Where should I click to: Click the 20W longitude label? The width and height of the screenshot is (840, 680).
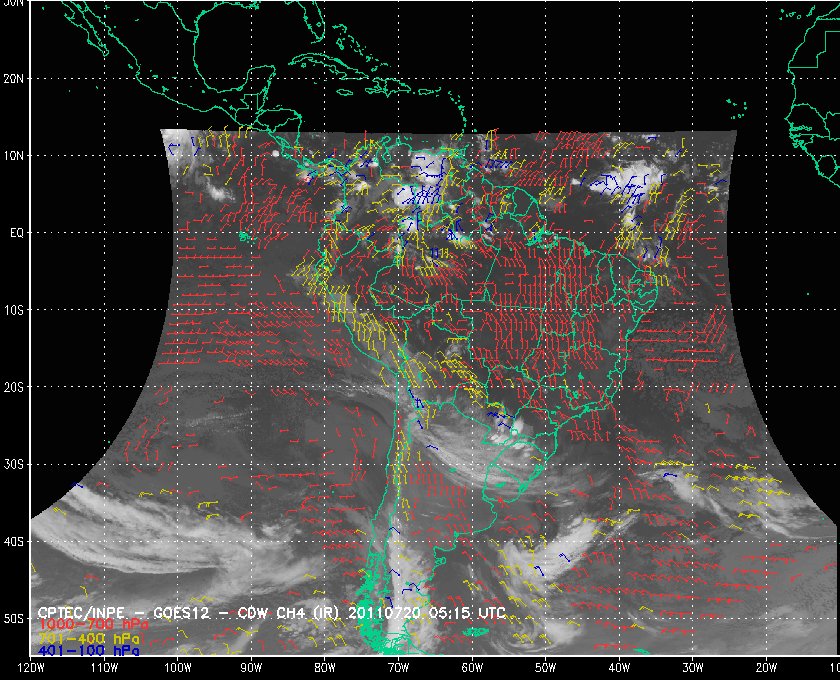(x=766, y=668)
